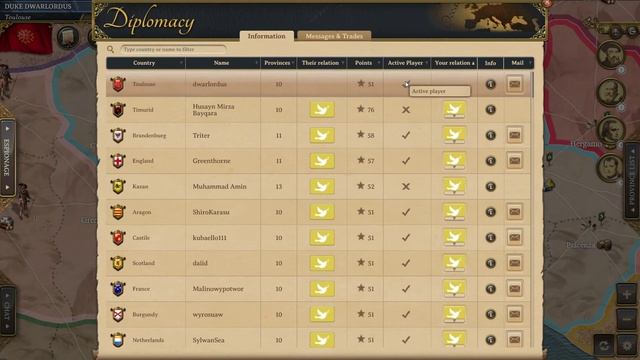This screenshot has width=640, height=360.
Task: Zoom out the map with minus button
Action: tap(627, 319)
